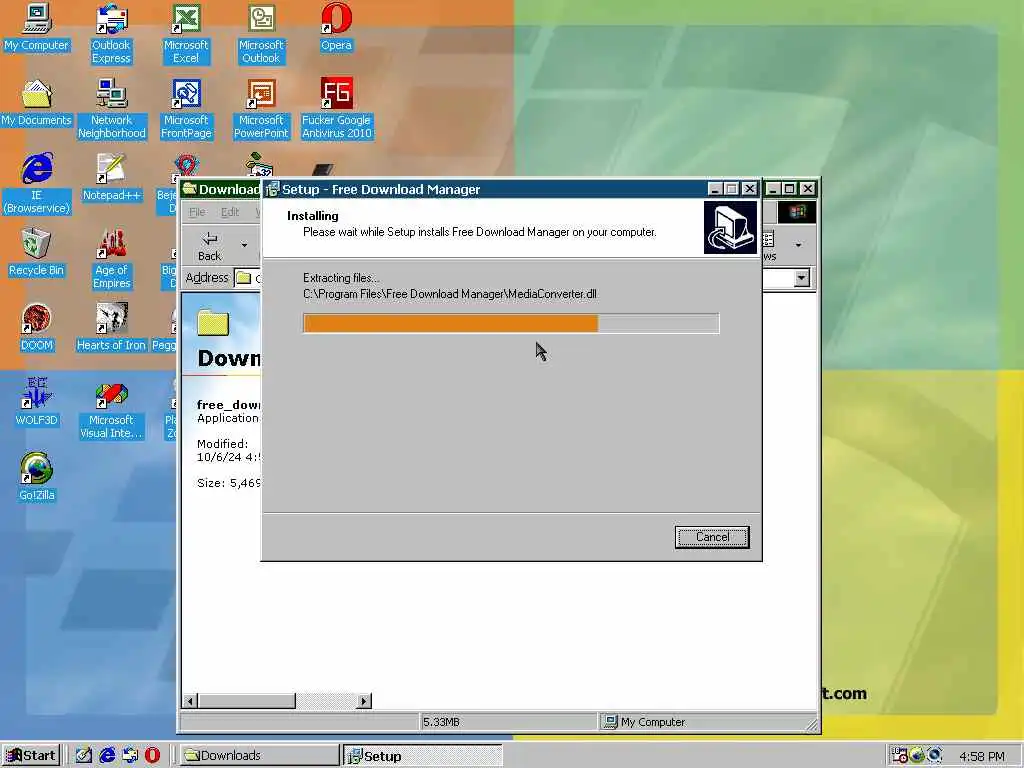
Task: Expand the Views button dropdown arrow
Action: pyautogui.click(x=798, y=246)
